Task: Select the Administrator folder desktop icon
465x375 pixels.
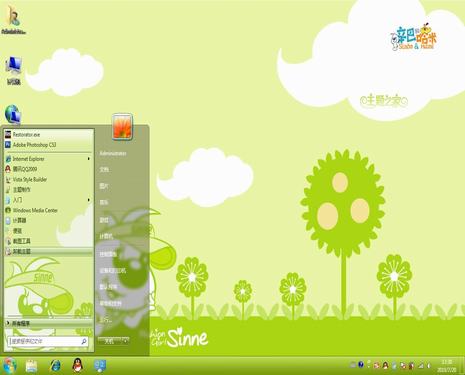Action: (13, 20)
